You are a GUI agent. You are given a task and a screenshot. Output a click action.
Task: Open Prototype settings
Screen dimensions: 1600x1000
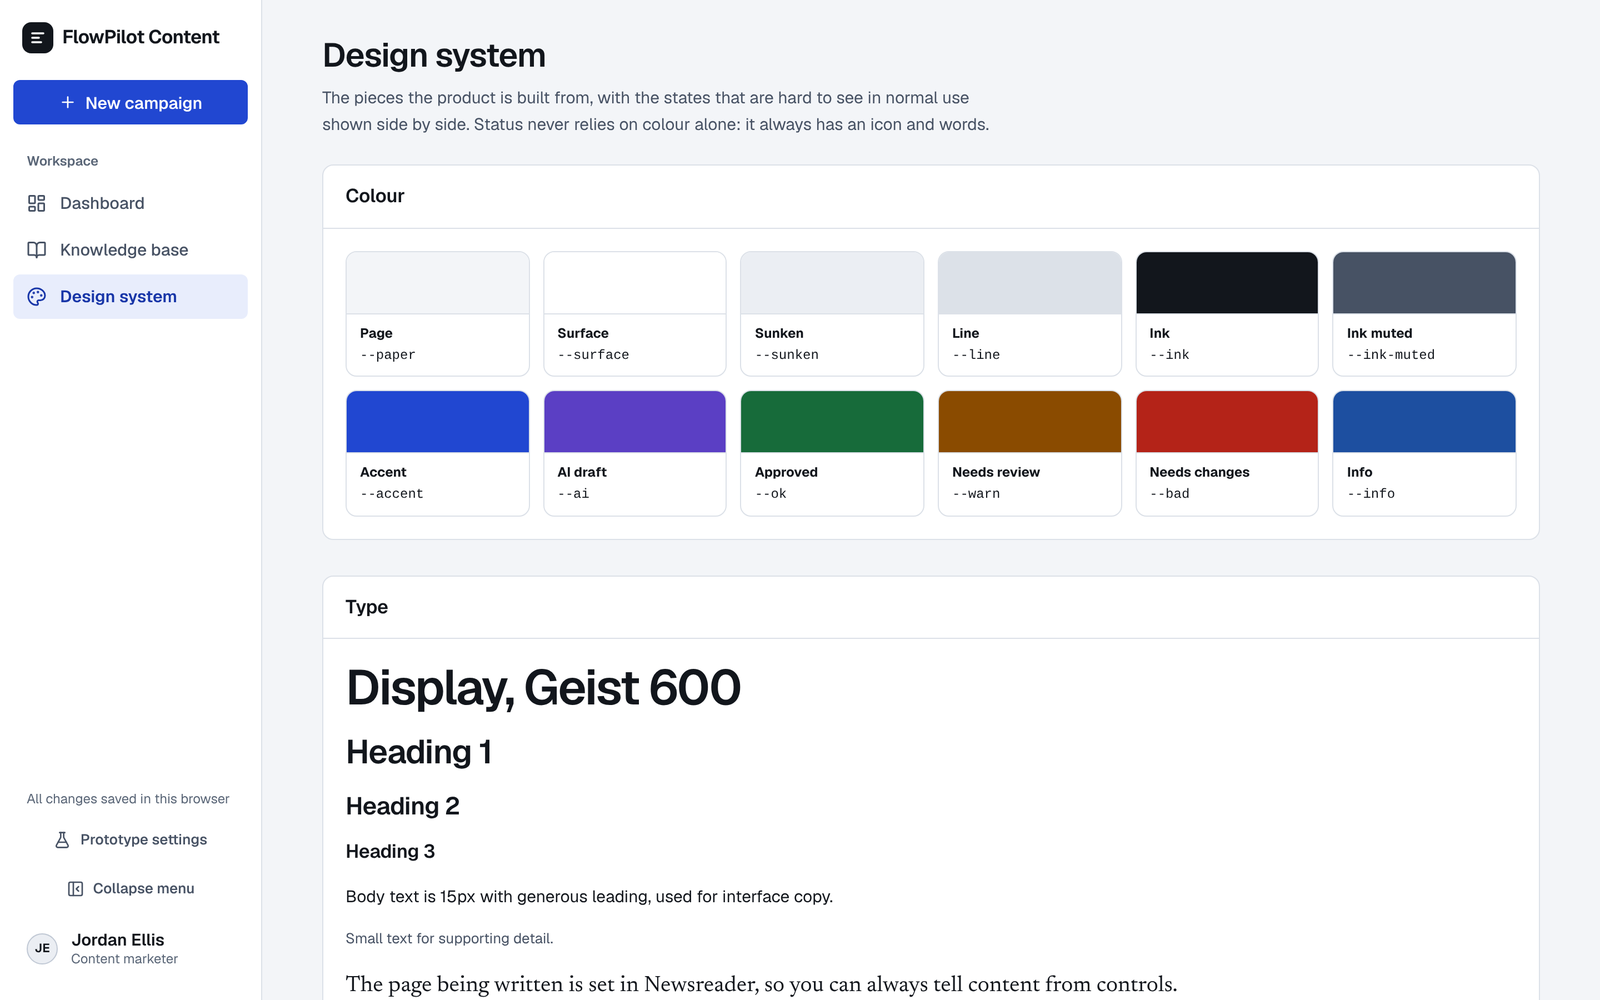coord(130,840)
